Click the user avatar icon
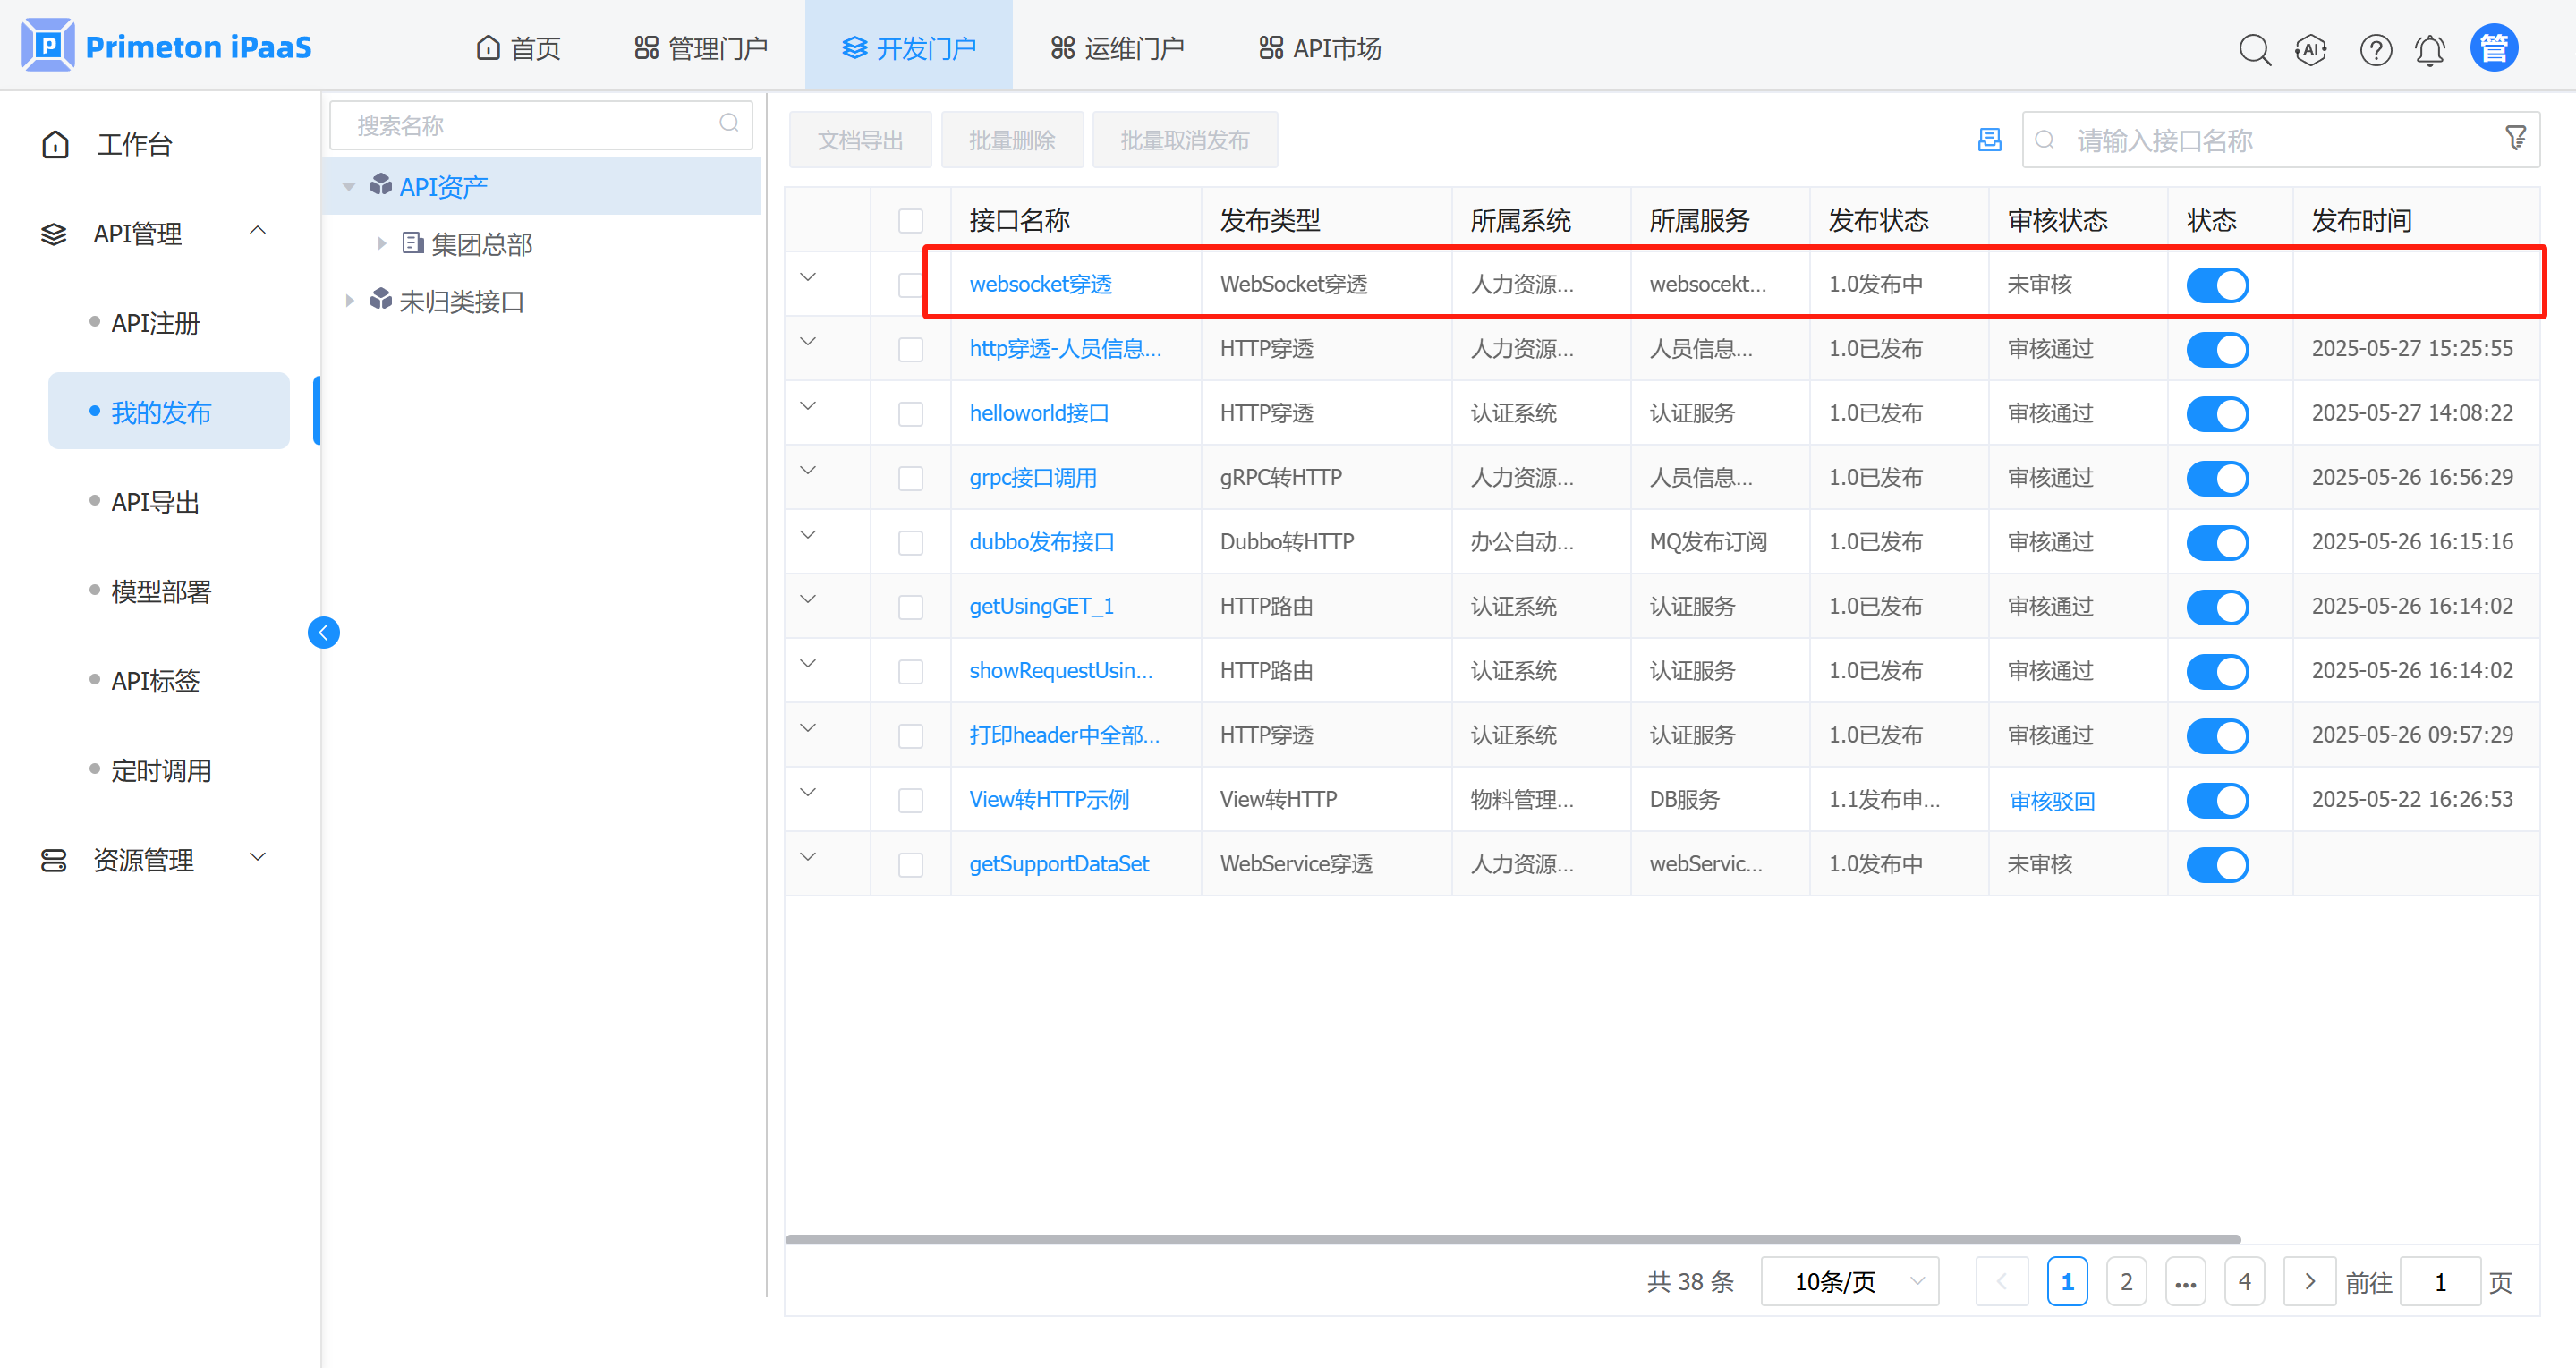 [x=2494, y=48]
